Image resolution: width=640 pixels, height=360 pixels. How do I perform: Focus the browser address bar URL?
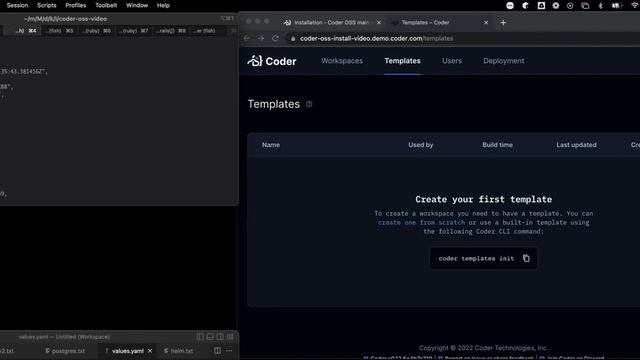click(x=376, y=38)
